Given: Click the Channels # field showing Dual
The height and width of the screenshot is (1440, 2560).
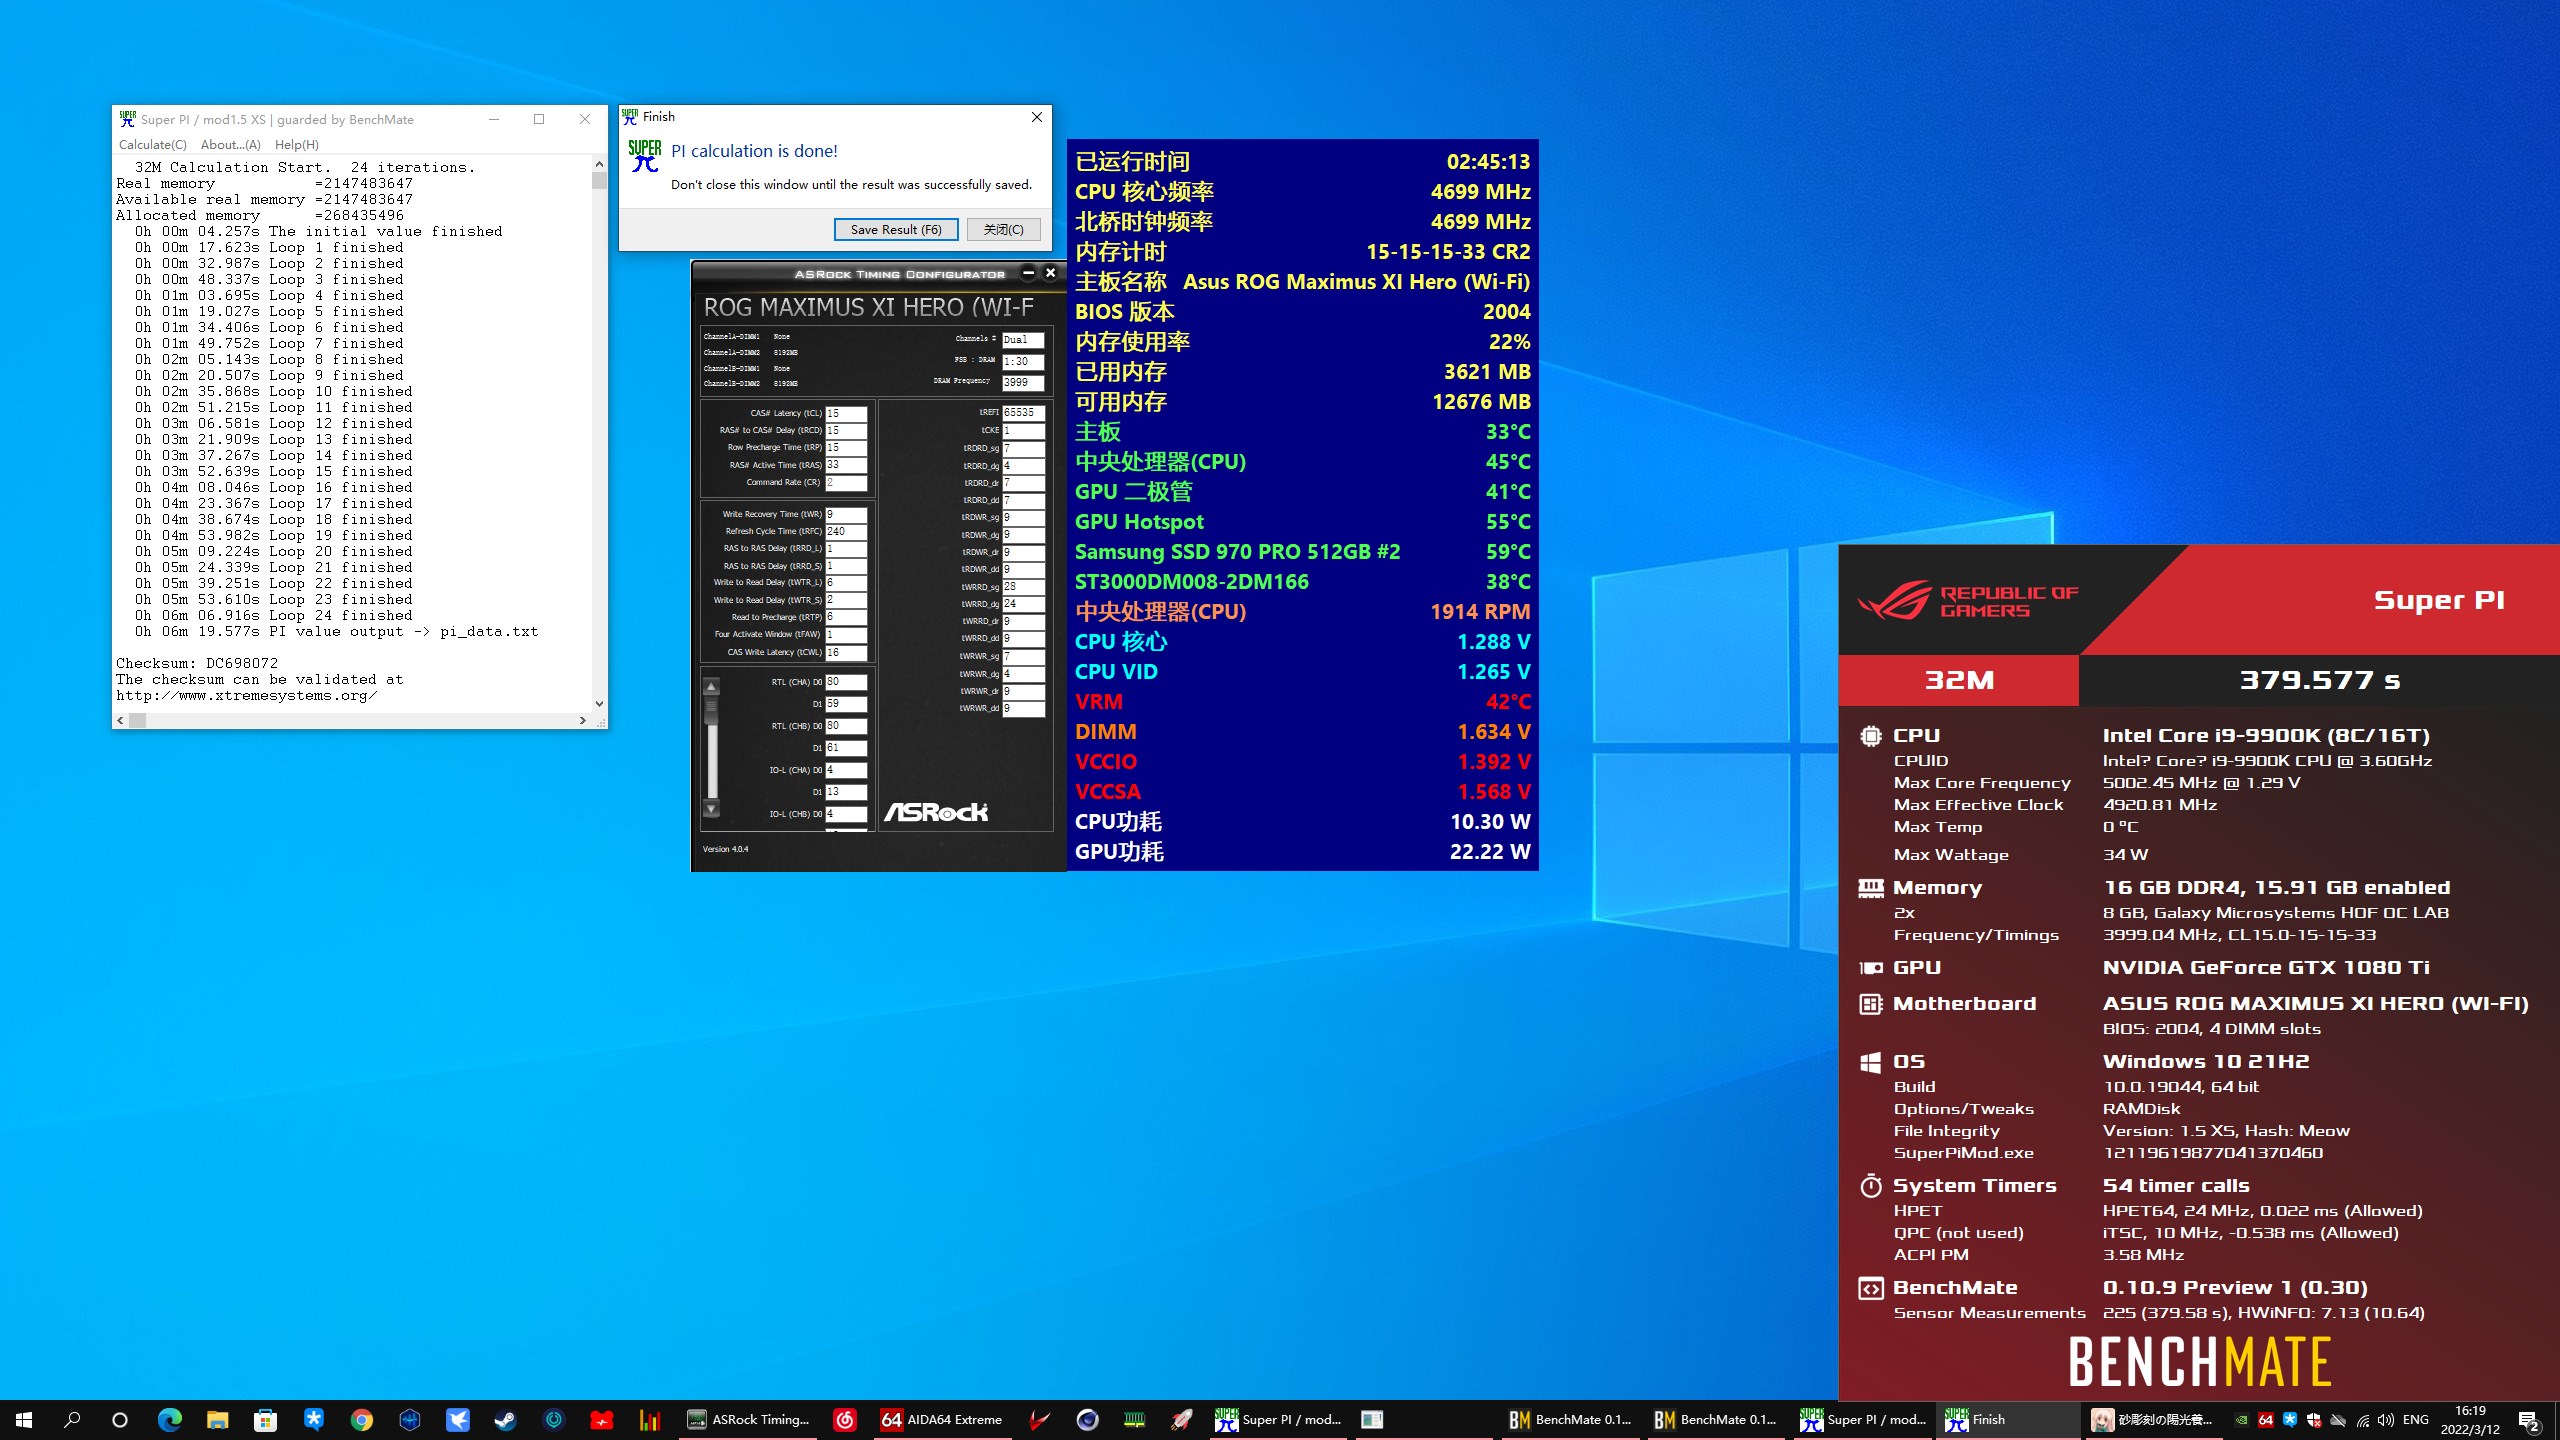Looking at the screenshot, I should 1023,339.
